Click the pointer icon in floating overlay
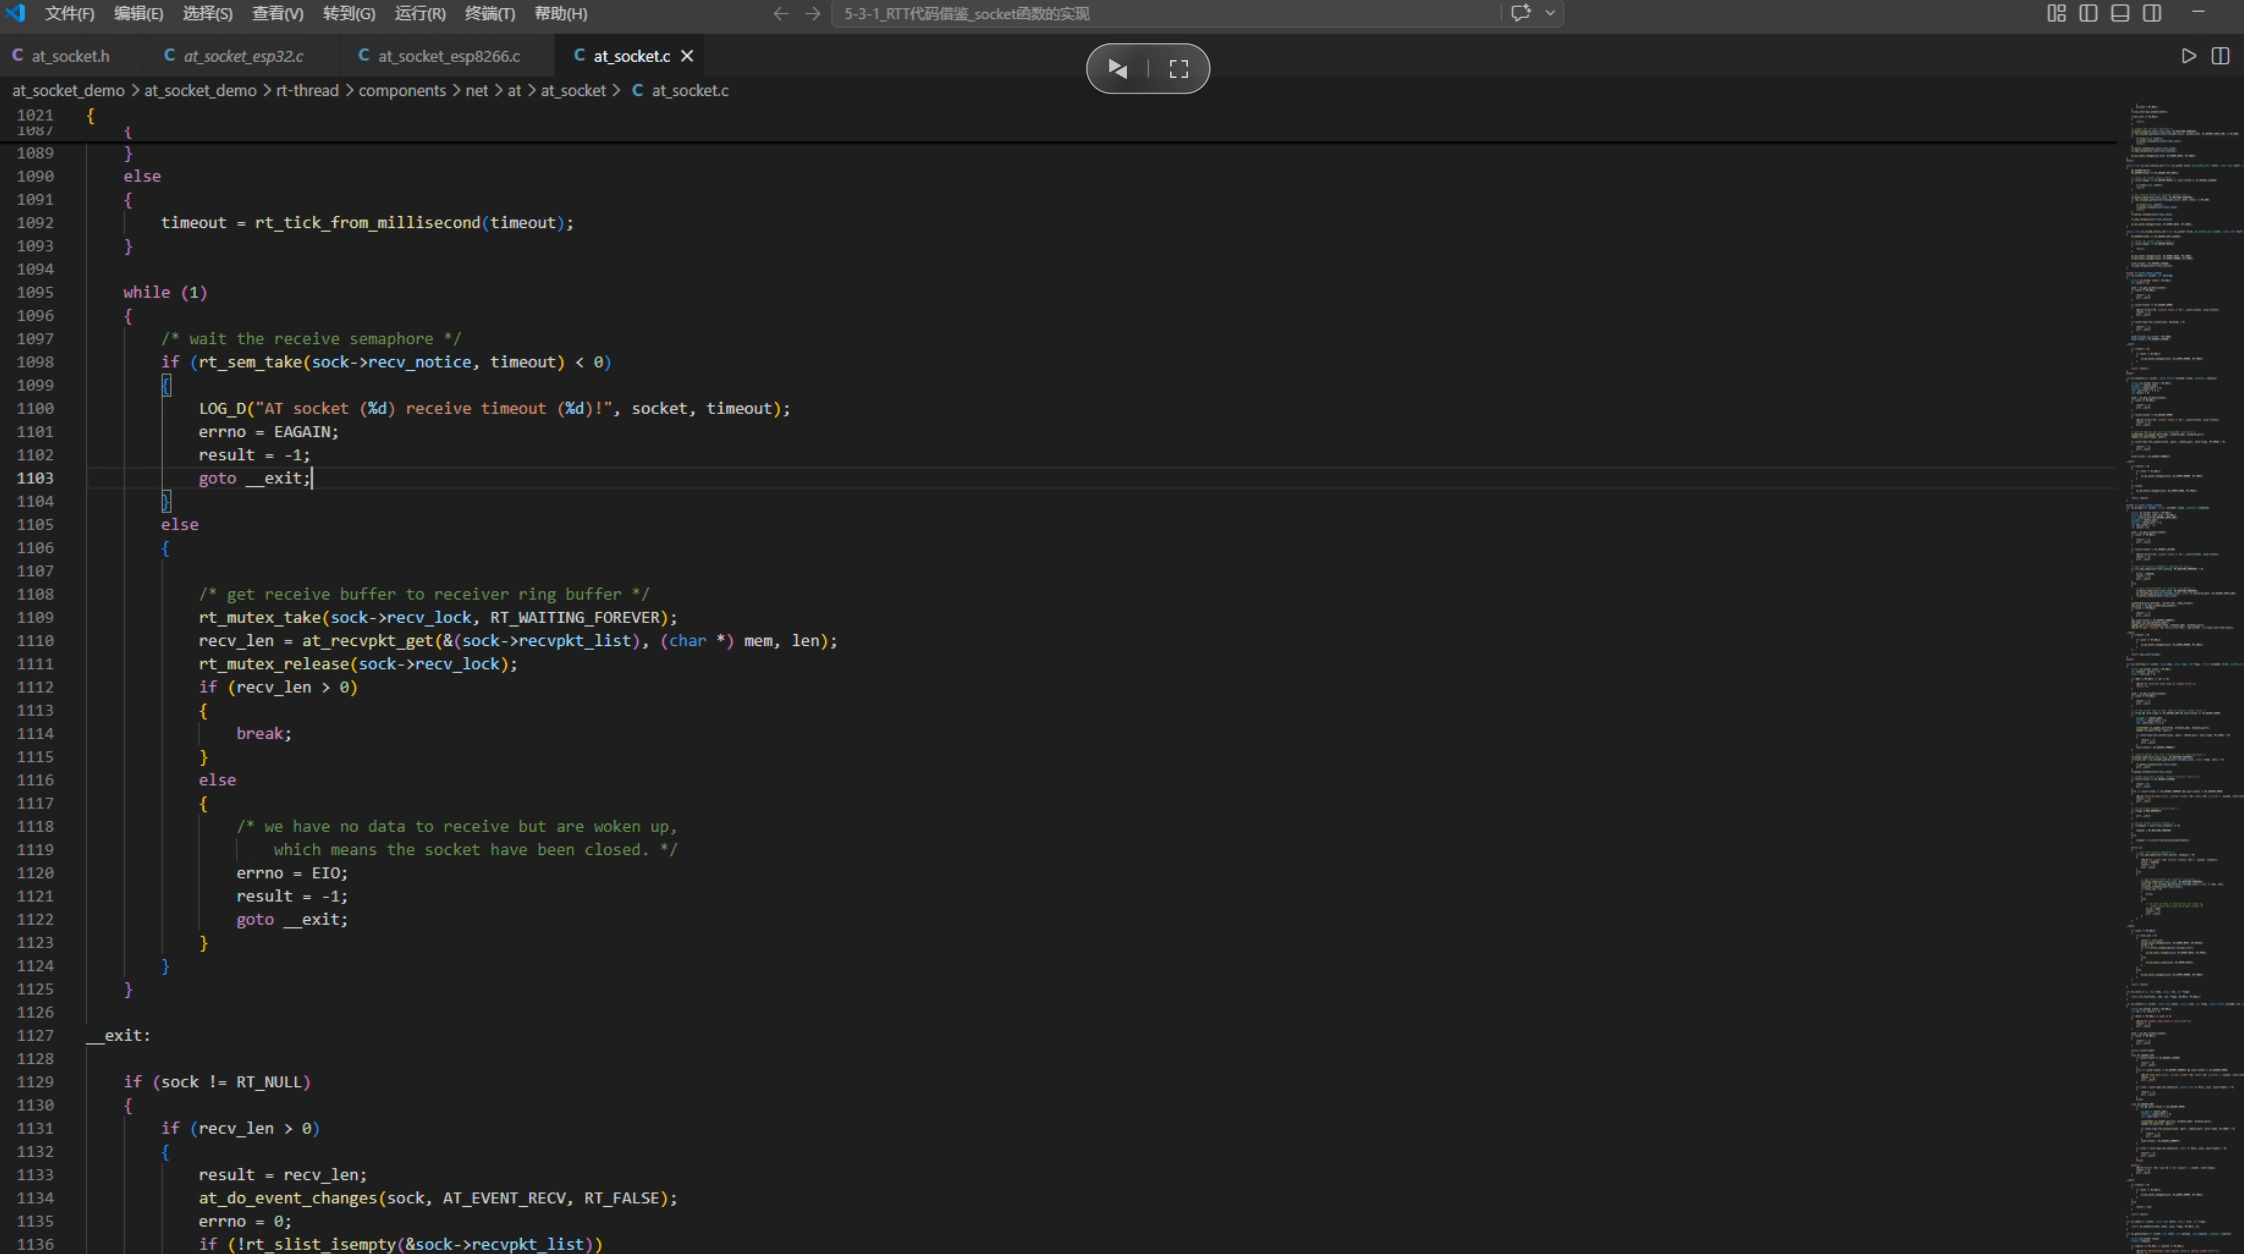Viewport: 2244px width, 1254px height. 1118,69
